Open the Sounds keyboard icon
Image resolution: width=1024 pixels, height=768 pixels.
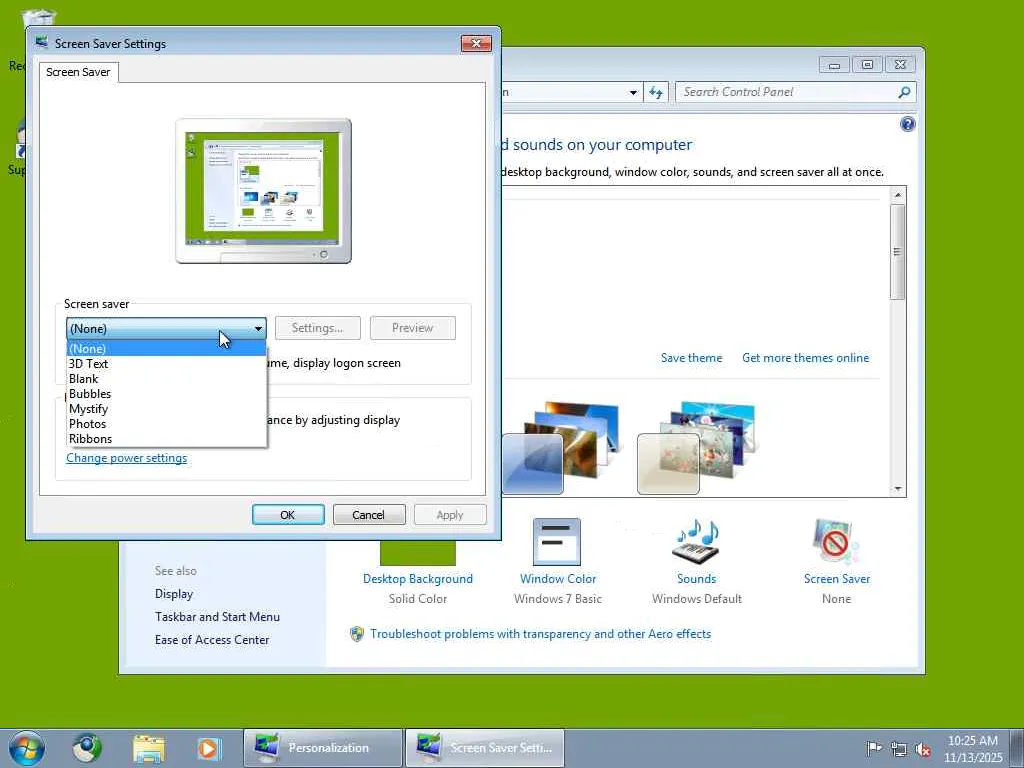696,541
